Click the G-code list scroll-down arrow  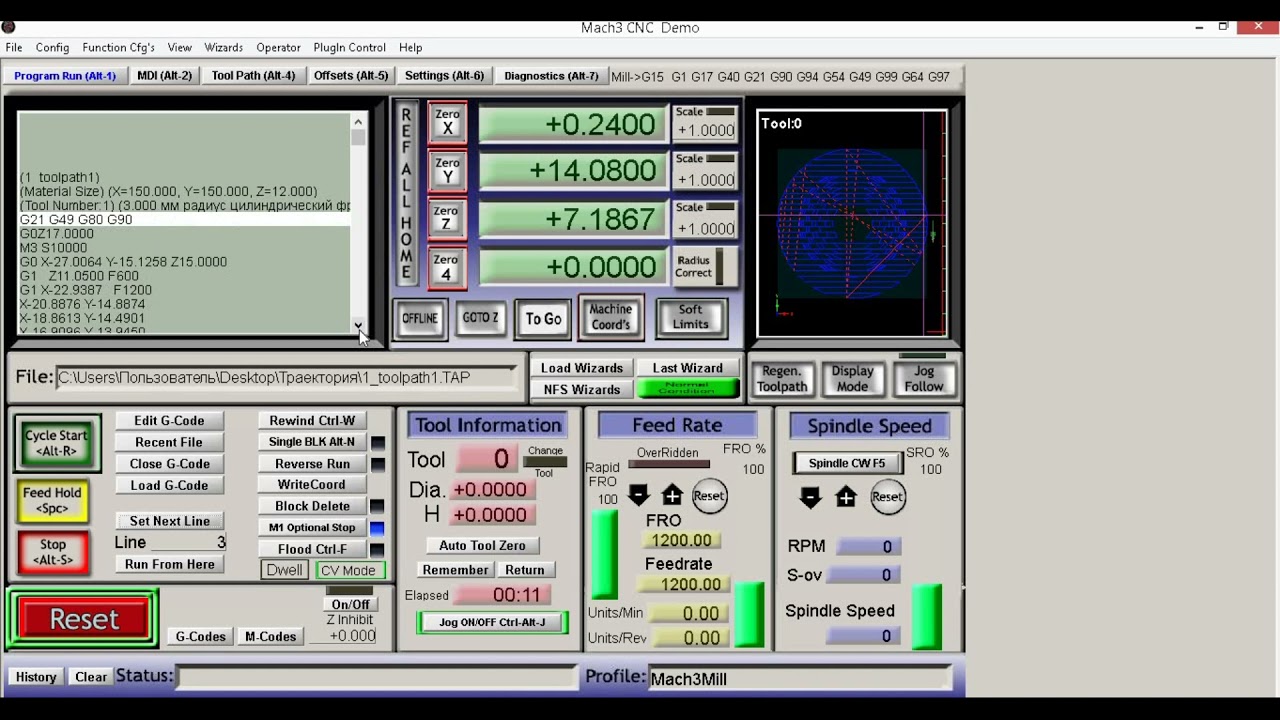point(358,325)
